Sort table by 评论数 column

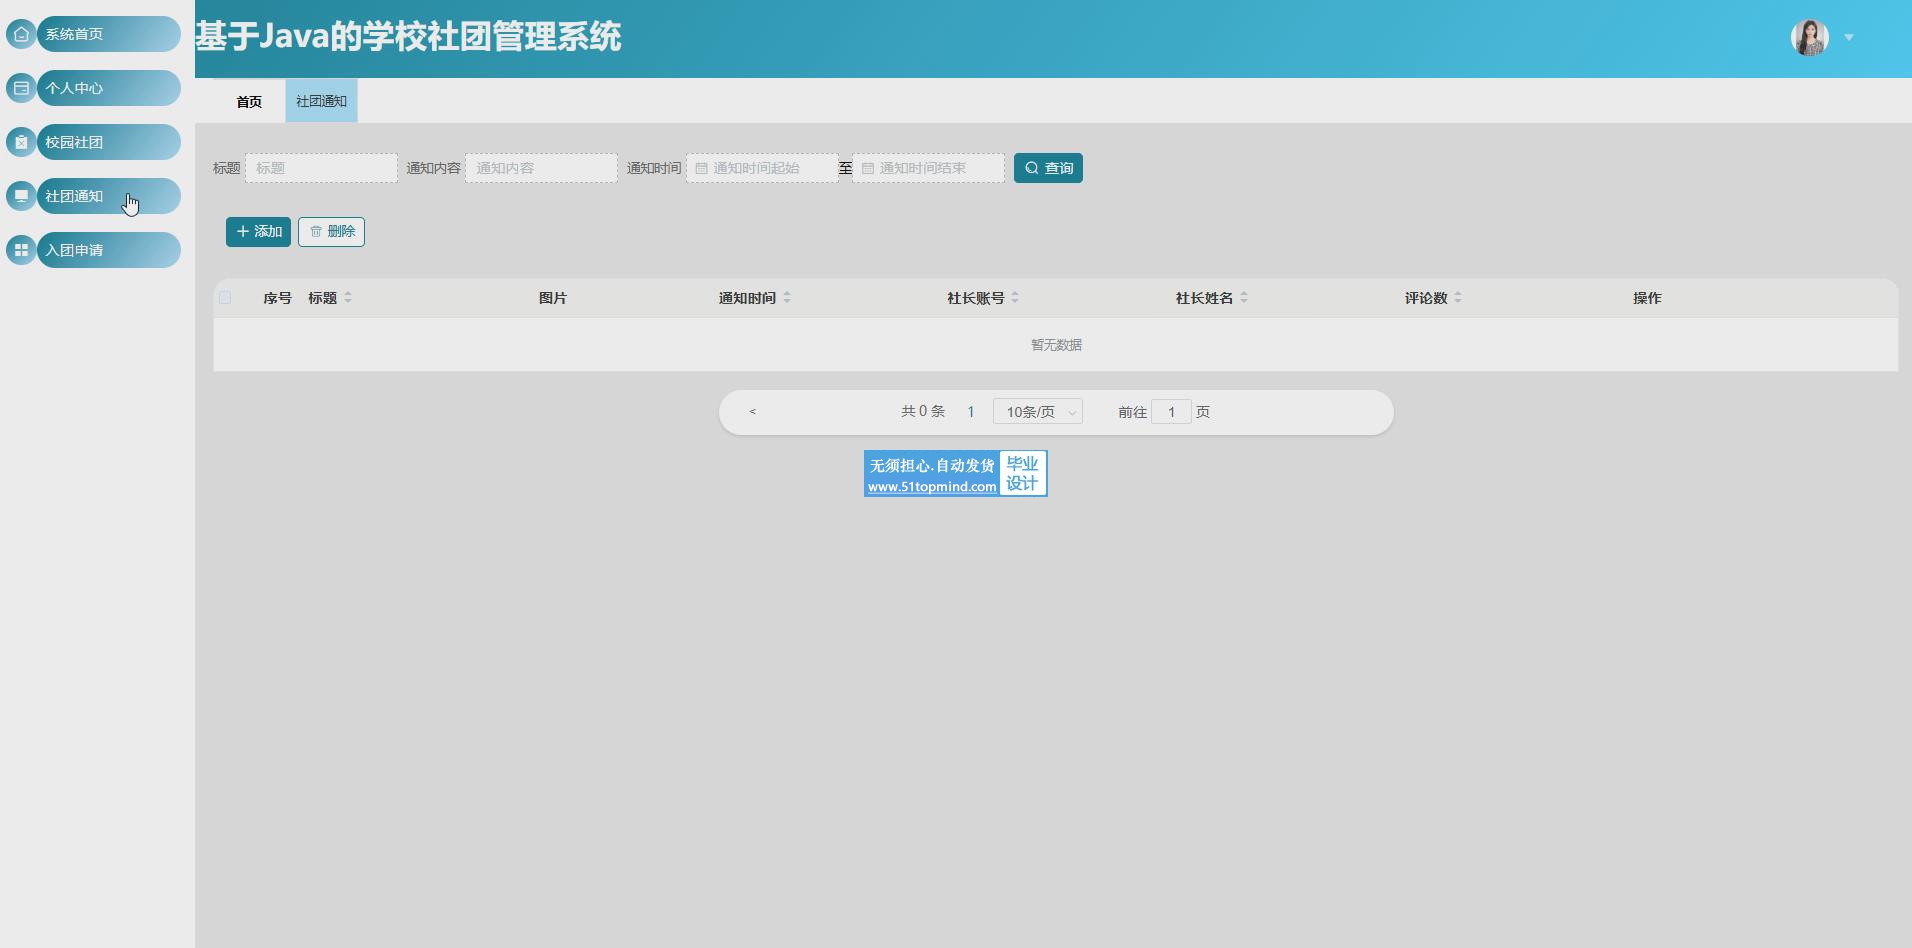point(1457,298)
